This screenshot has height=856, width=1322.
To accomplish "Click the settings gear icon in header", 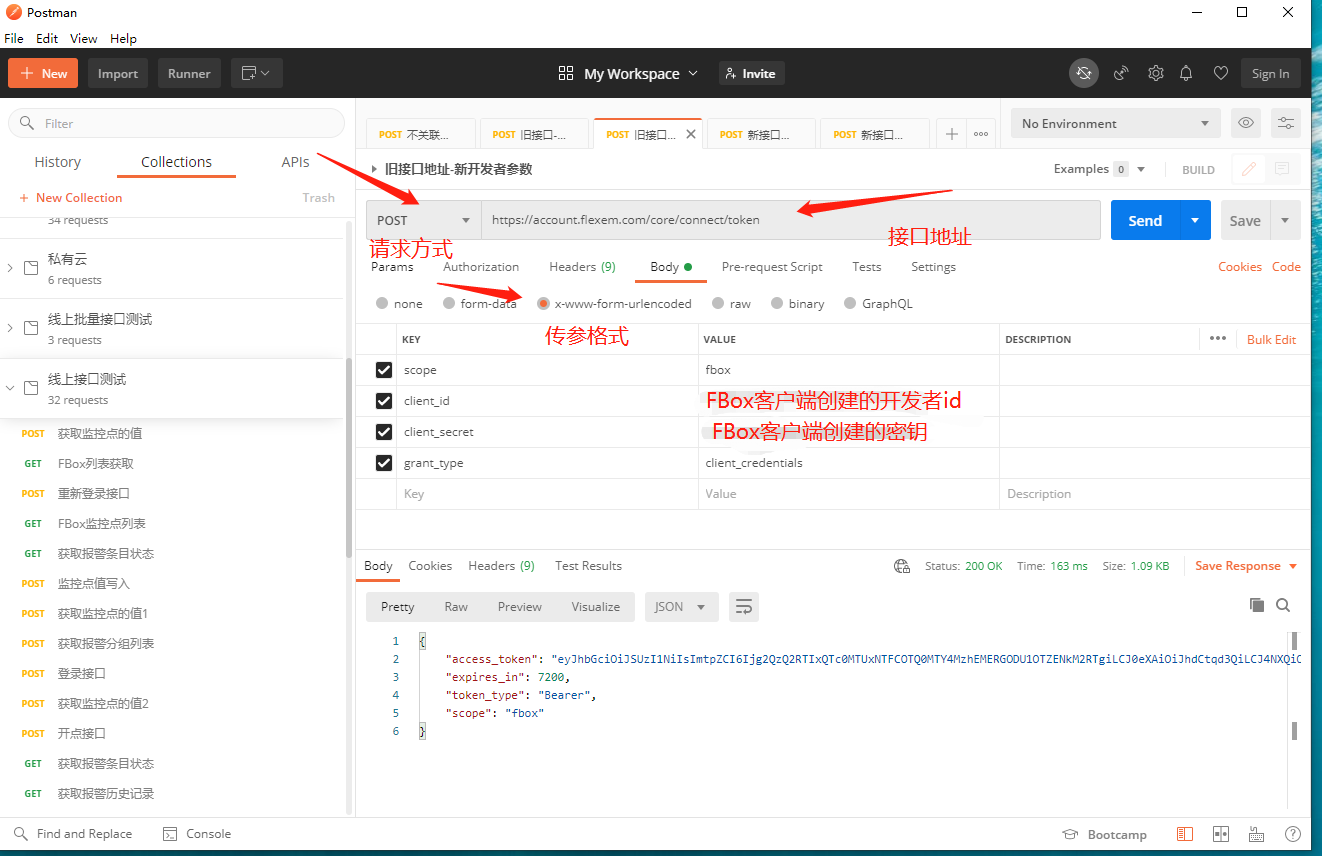I will 1155,73.
